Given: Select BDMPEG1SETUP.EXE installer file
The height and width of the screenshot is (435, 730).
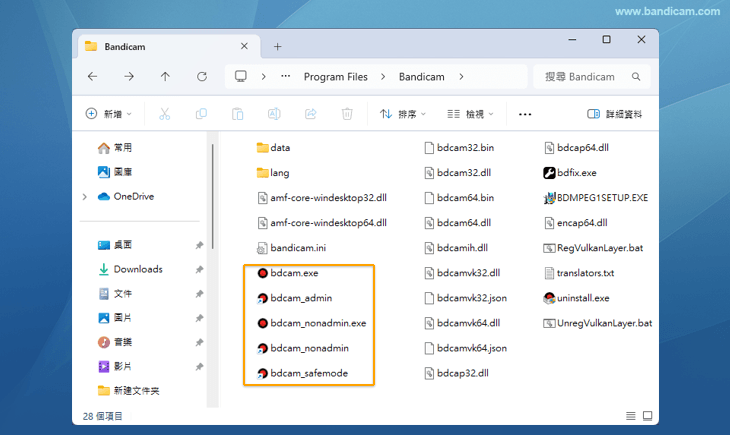Looking at the screenshot, I should click(595, 198).
